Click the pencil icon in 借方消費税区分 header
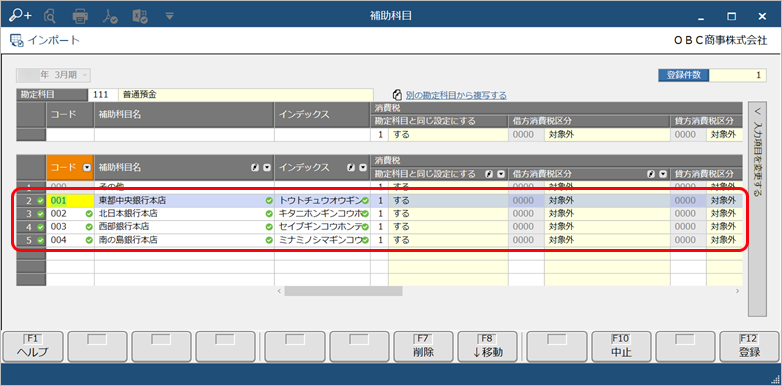 (651, 175)
